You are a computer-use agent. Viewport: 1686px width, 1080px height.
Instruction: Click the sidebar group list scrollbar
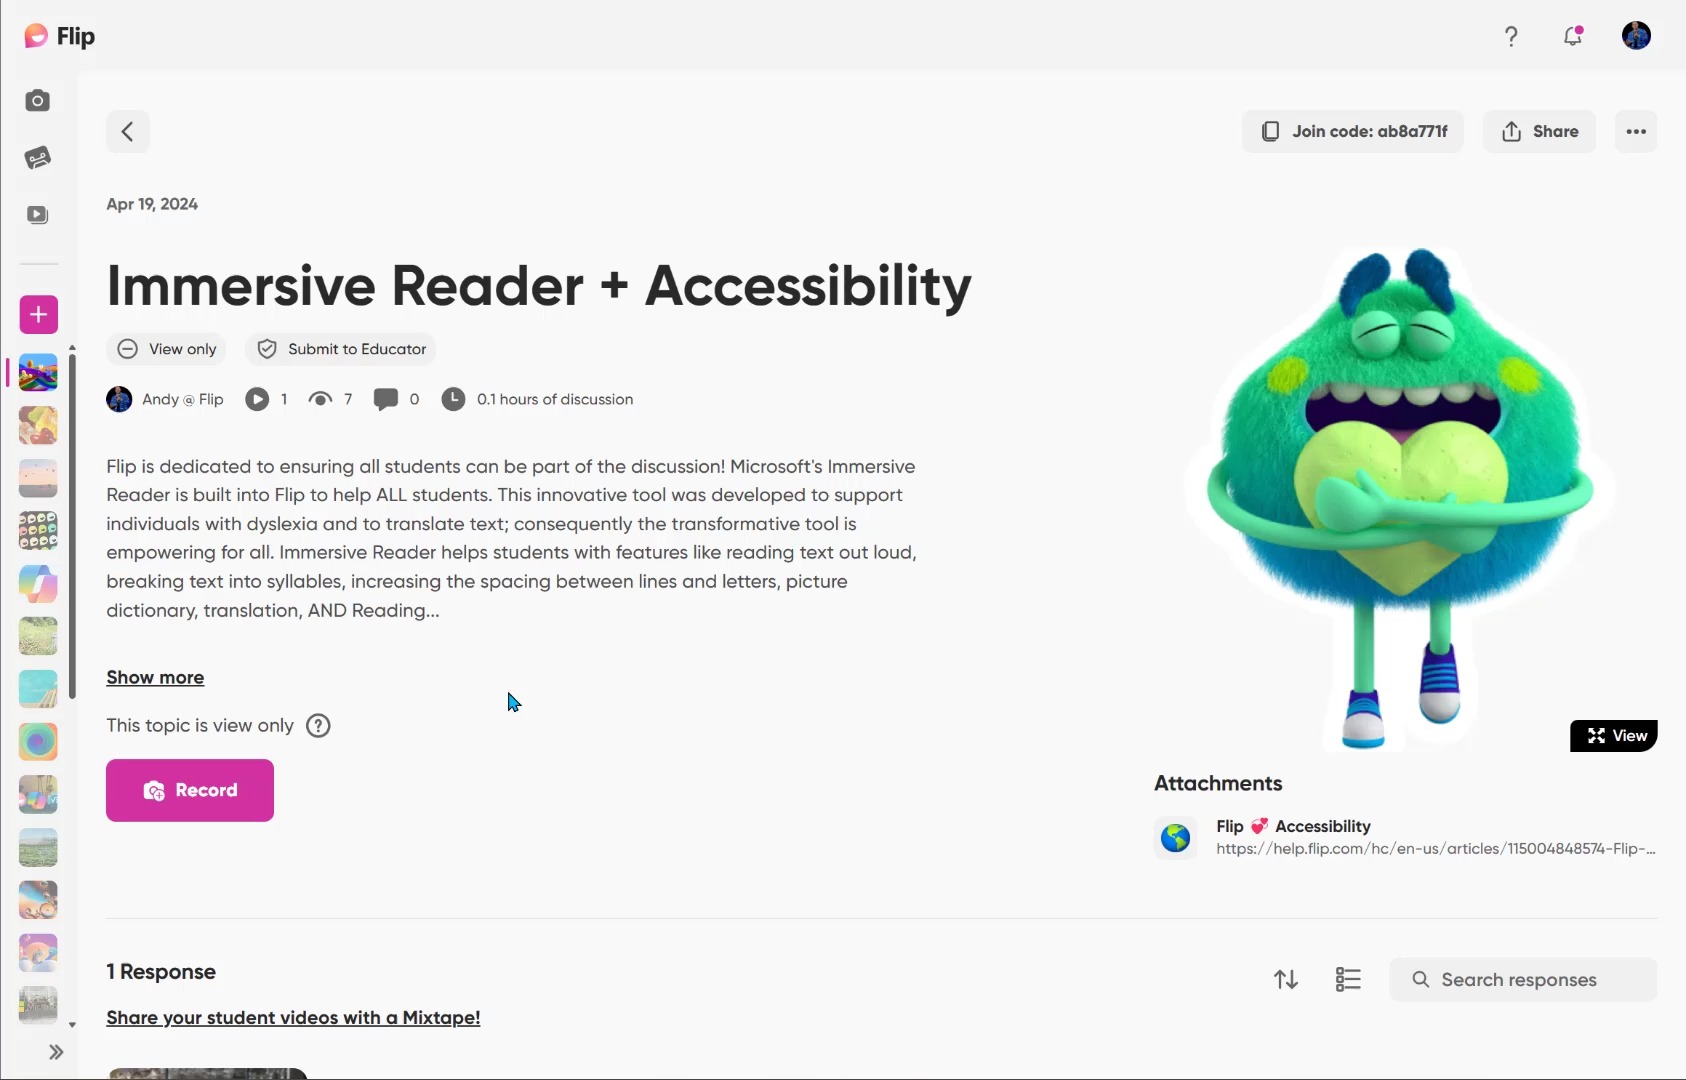click(72, 526)
